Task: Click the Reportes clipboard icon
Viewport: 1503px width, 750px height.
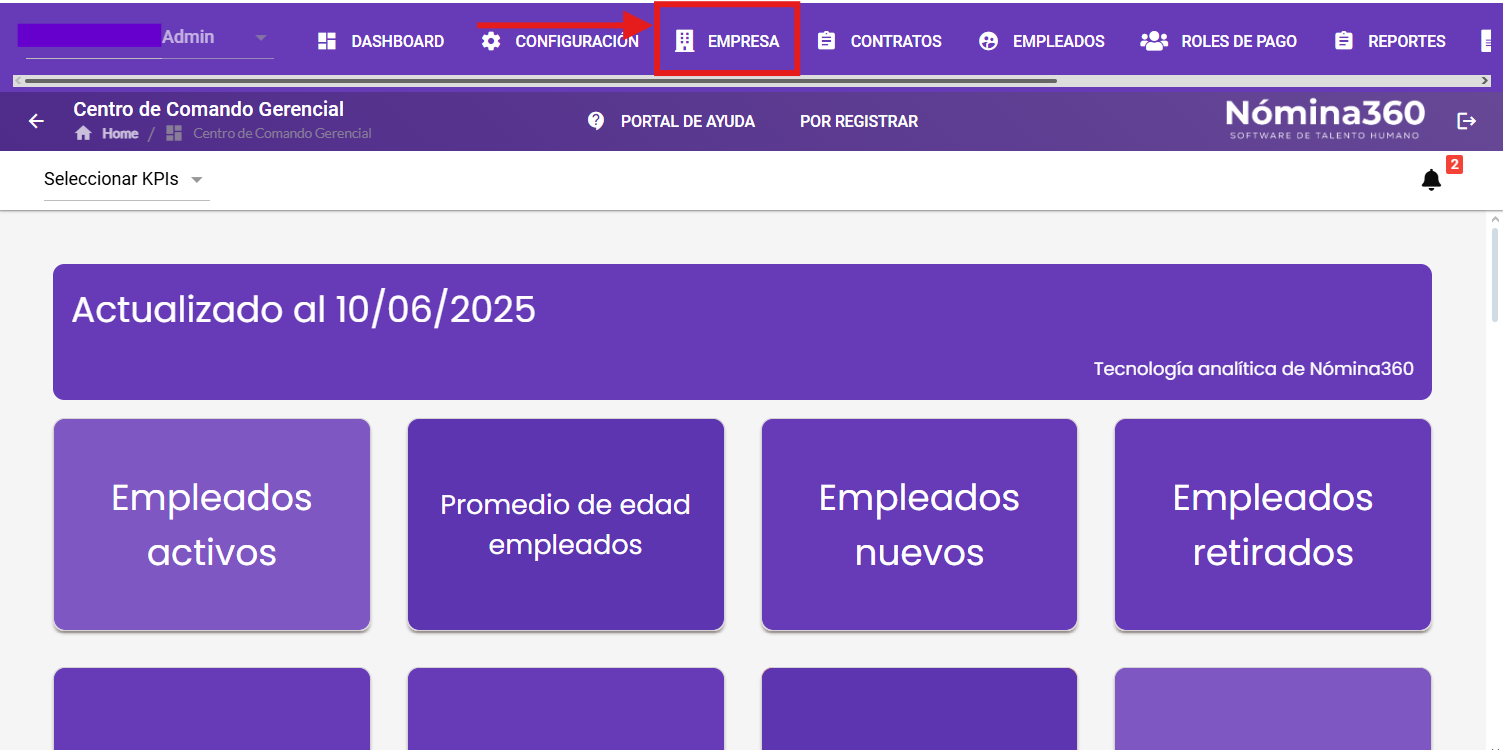Action: (1344, 41)
